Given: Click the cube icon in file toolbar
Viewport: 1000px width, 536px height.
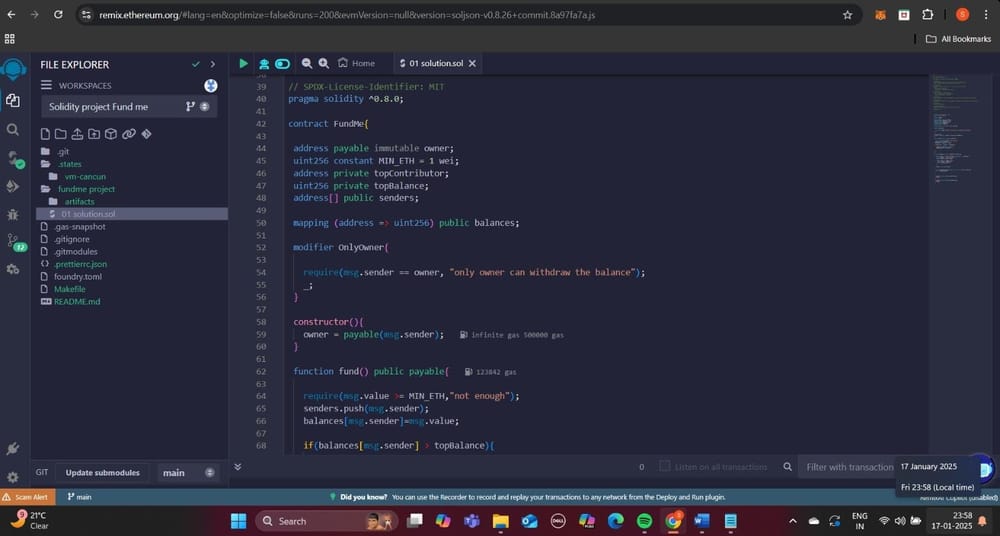Looking at the screenshot, I should pyautogui.click(x=111, y=134).
